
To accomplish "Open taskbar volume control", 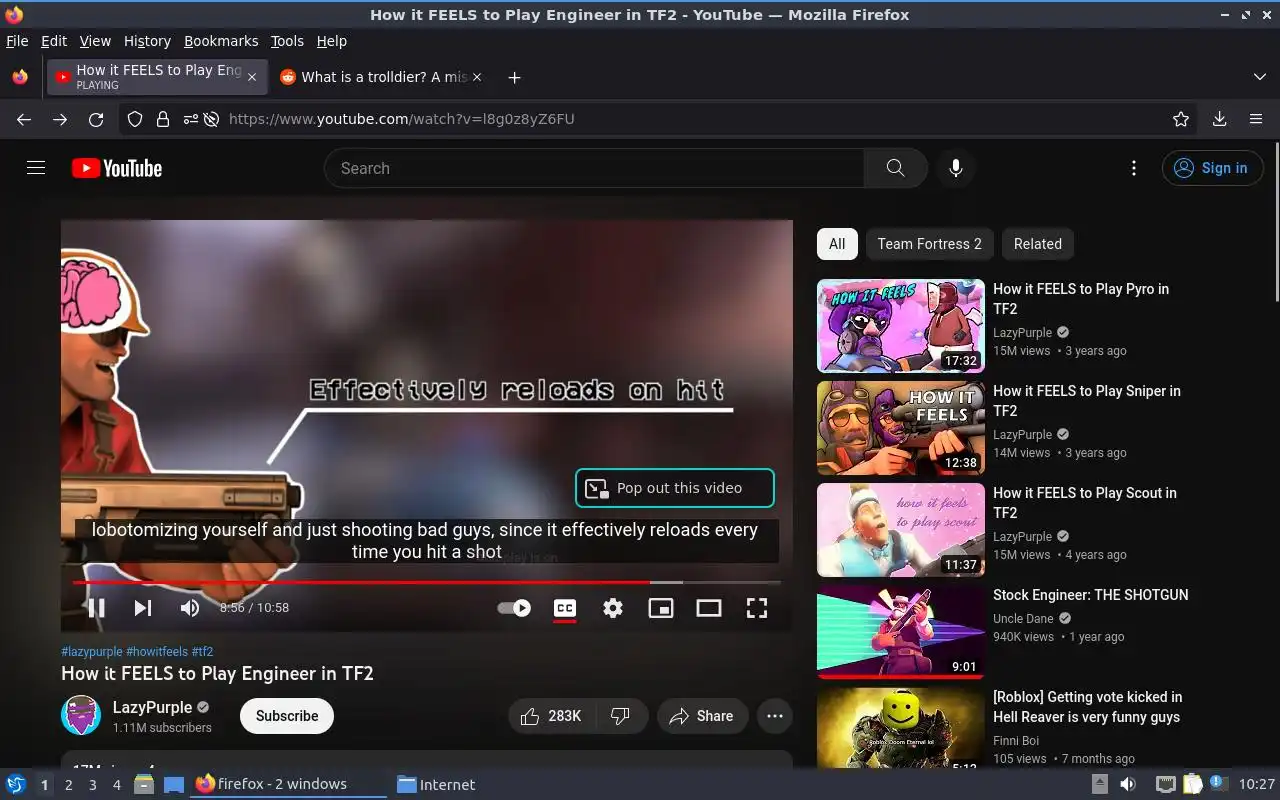I will 1127,784.
